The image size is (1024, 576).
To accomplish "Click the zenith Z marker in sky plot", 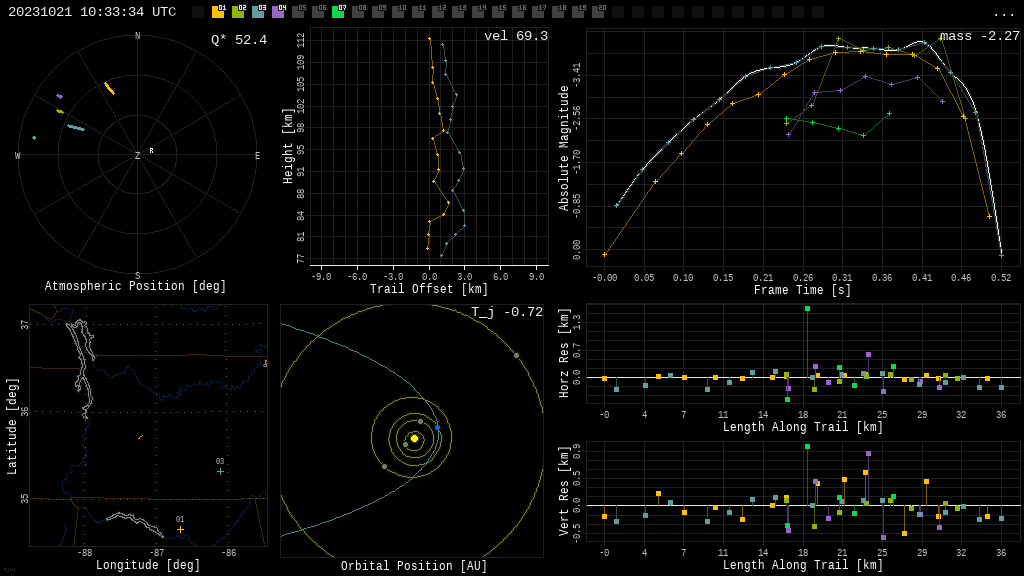I will click(x=138, y=156).
